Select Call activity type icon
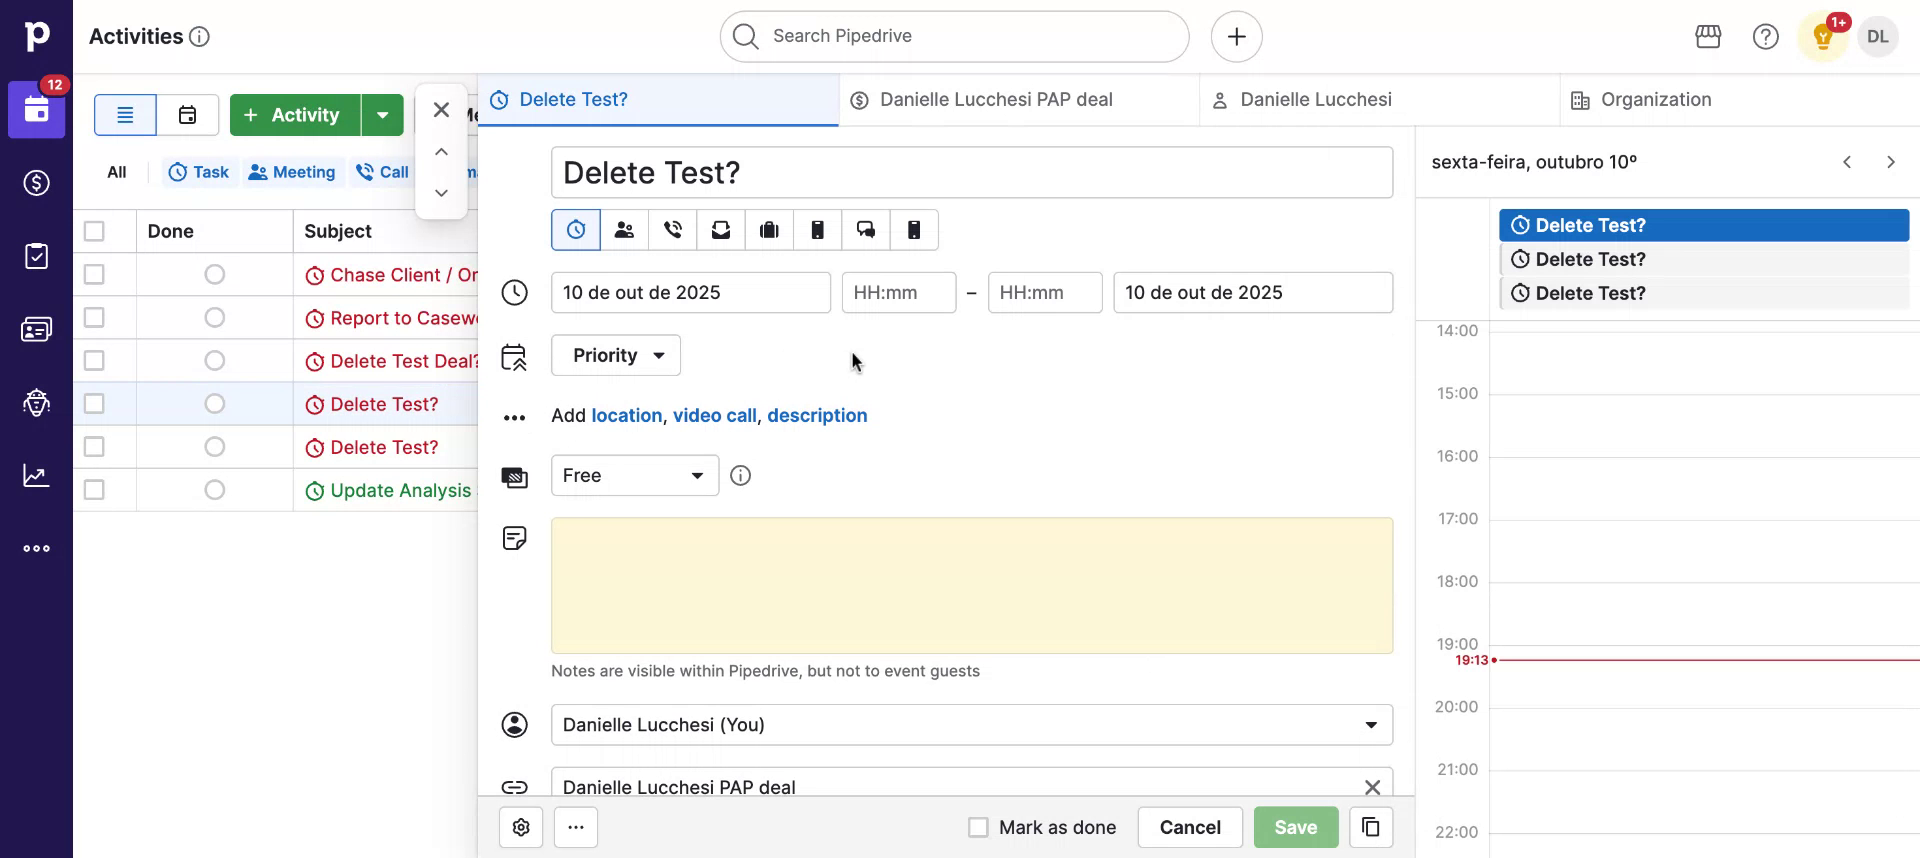Image resolution: width=1920 pixels, height=858 pixels. click(673, 230)
